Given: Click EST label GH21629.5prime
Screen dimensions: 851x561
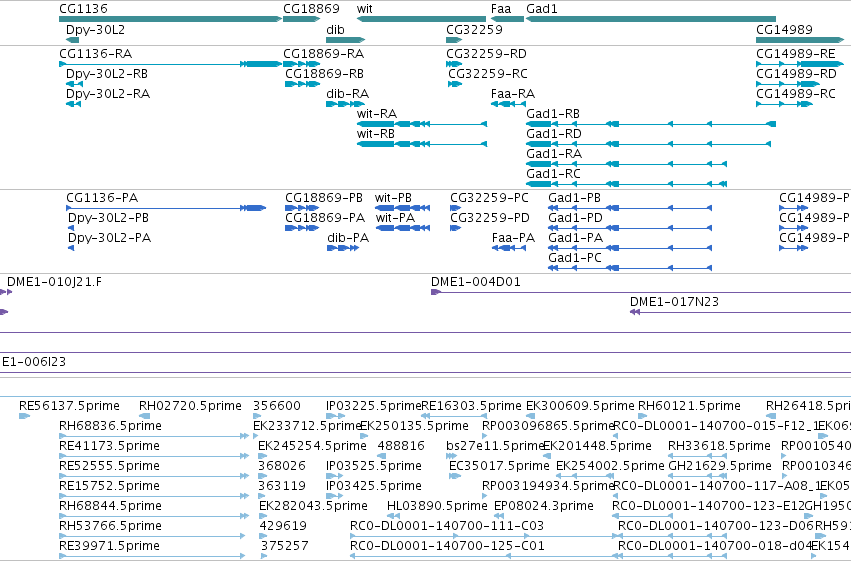Looking at the screenshot, I should pos(720,466).
